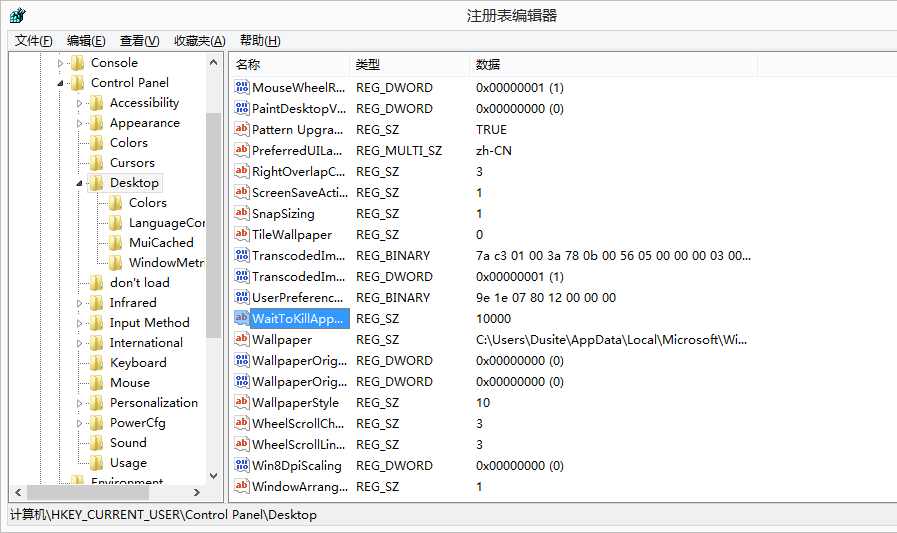Expand the Console tree node
This screenshot has height=533, width=897.
60,63
